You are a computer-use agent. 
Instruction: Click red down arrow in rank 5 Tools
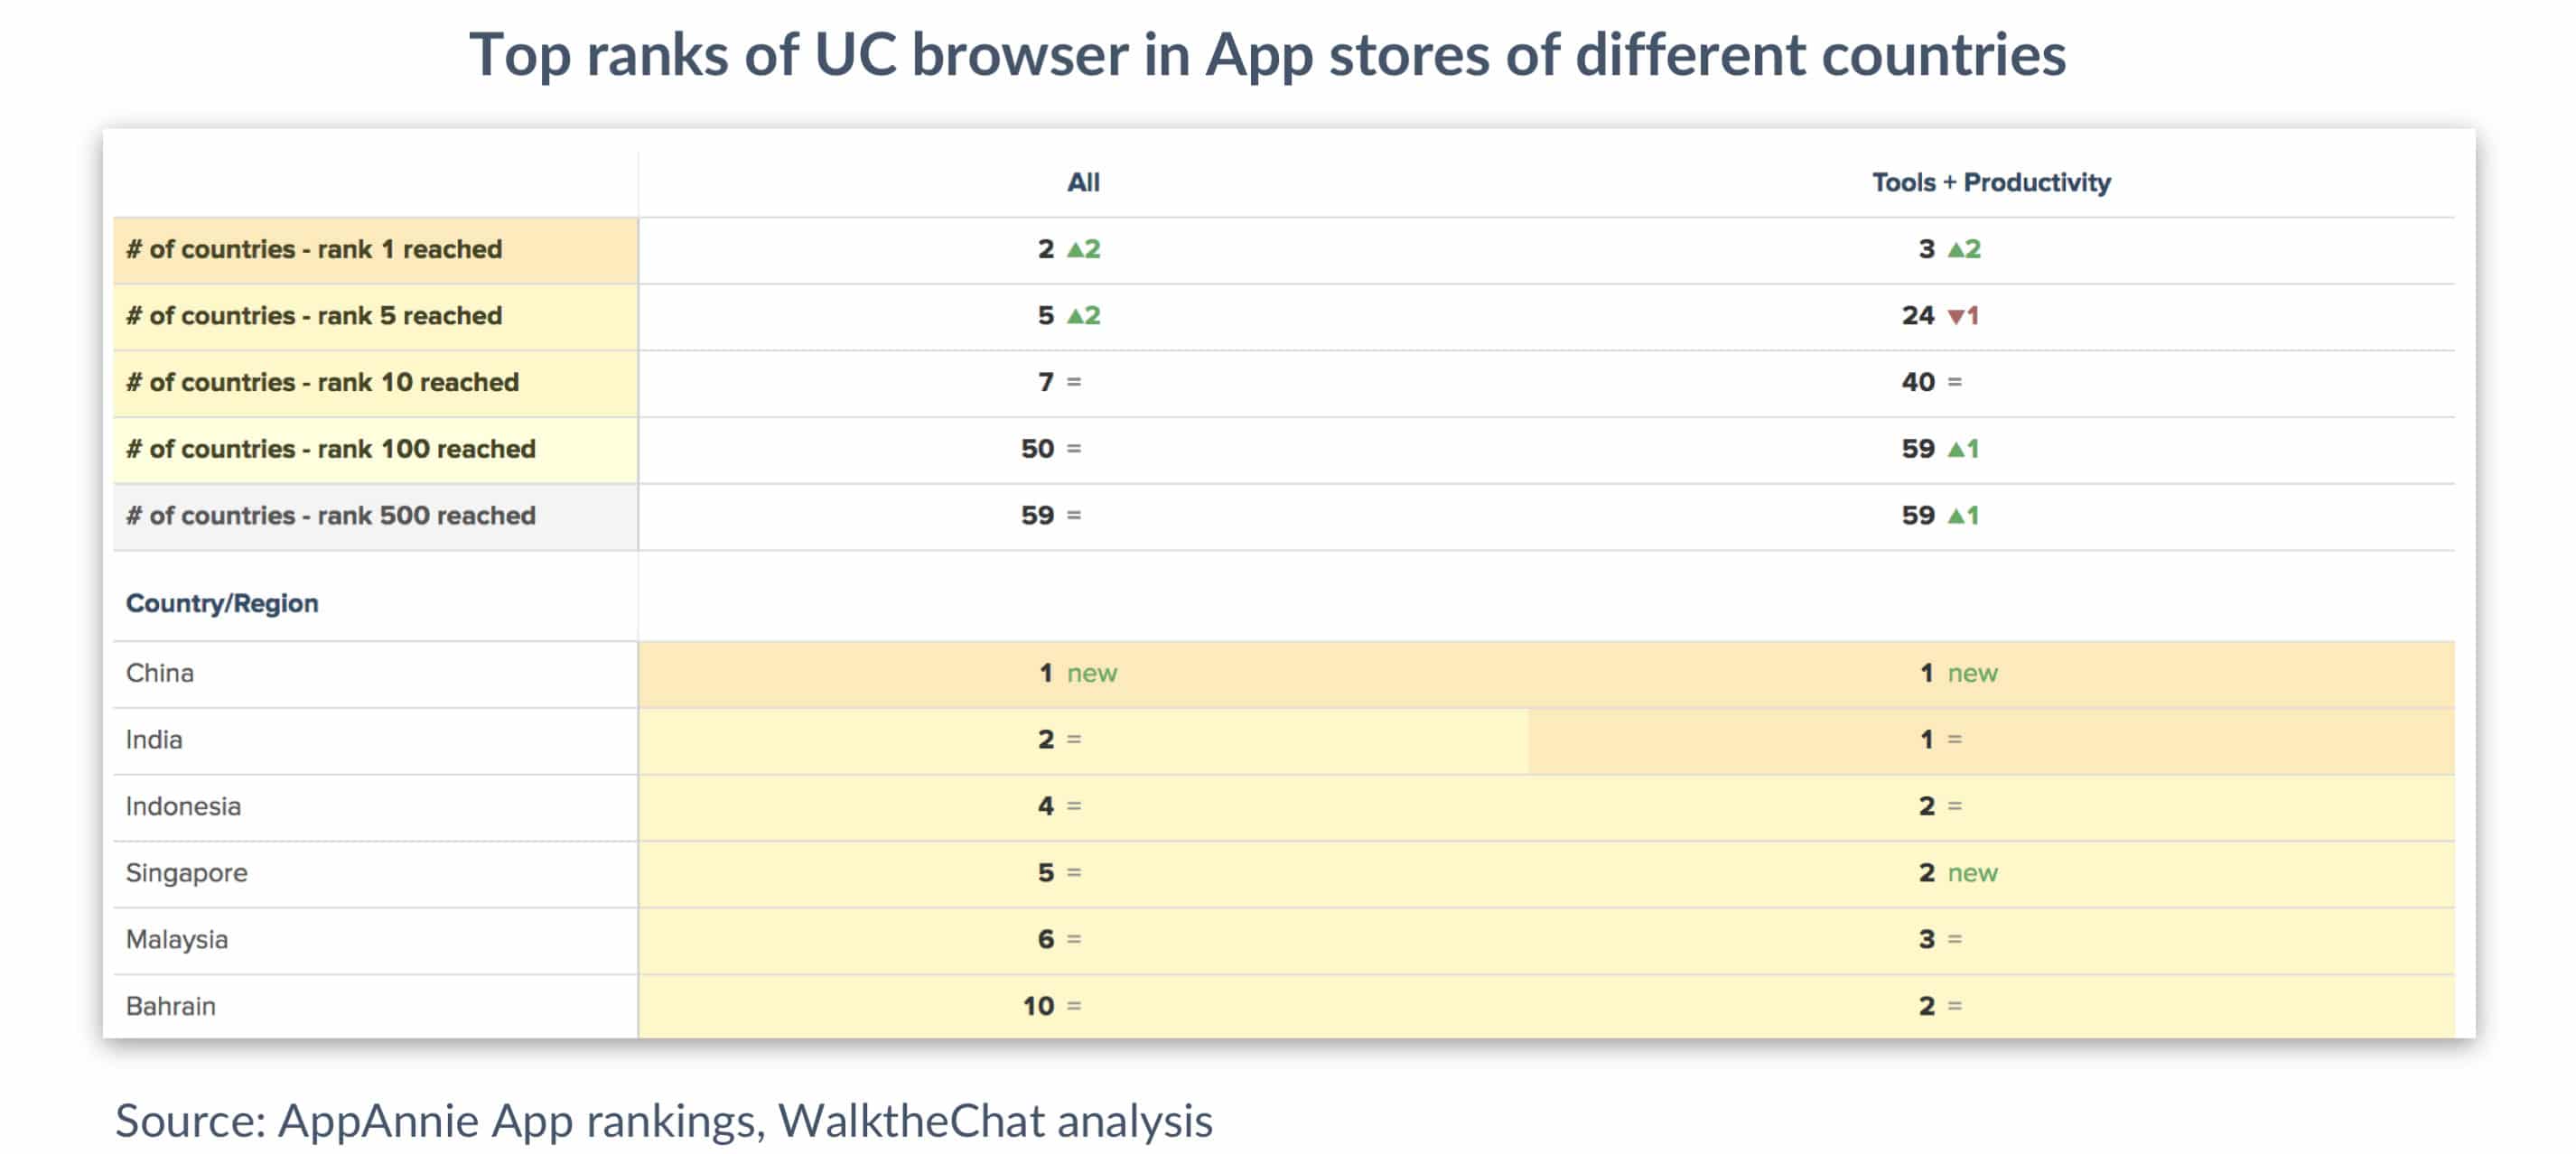tap(1955, 316)
